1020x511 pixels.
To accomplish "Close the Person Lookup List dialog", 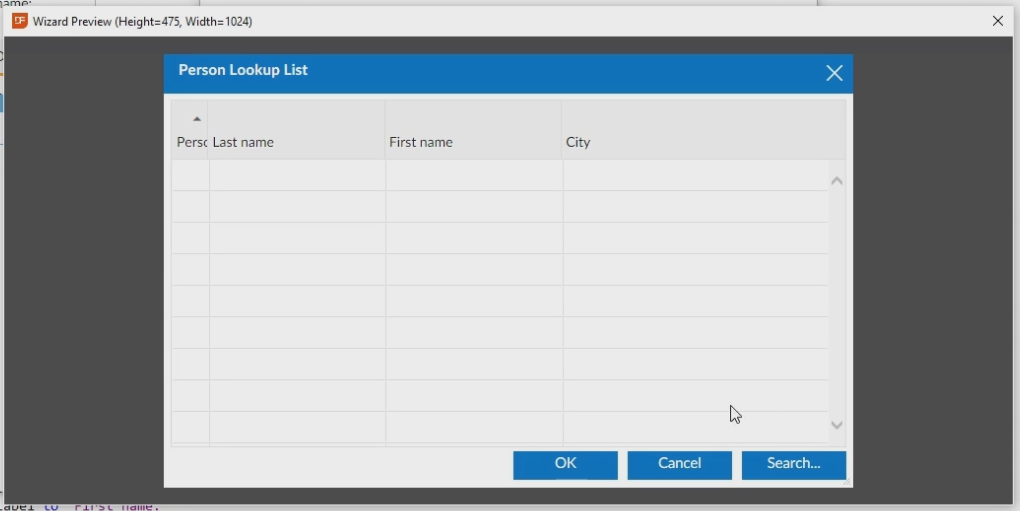I will [834, 73].
